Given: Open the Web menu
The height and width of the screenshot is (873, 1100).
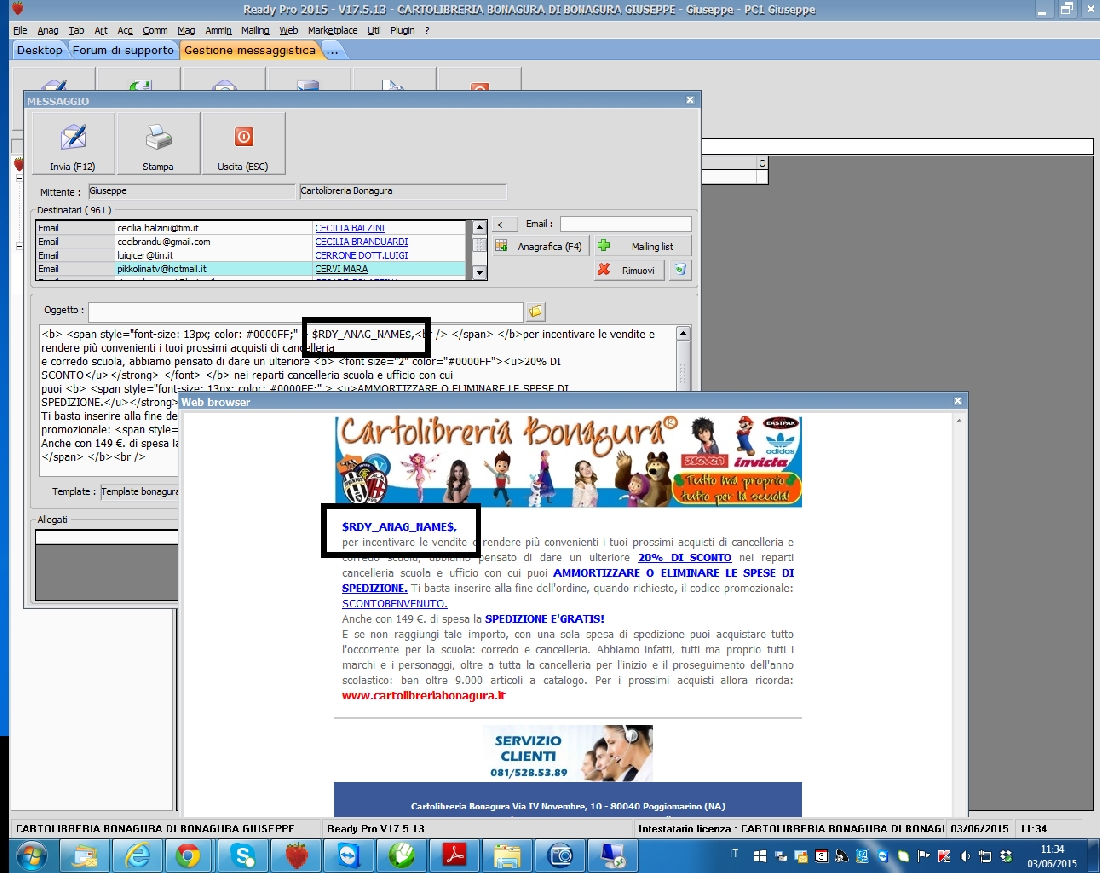Looking at the screenshot, I should (x=289, y=31).
